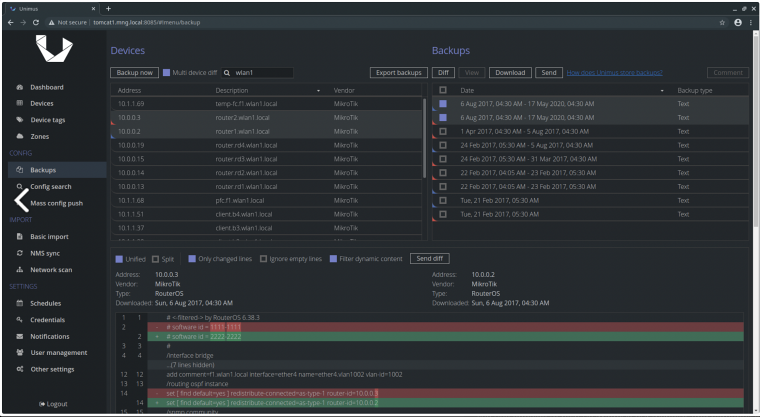Image resolution: width=760 pixels, height=417 pixels.
Task: Open the Network scan icon
Action: (x=20, y=270)
